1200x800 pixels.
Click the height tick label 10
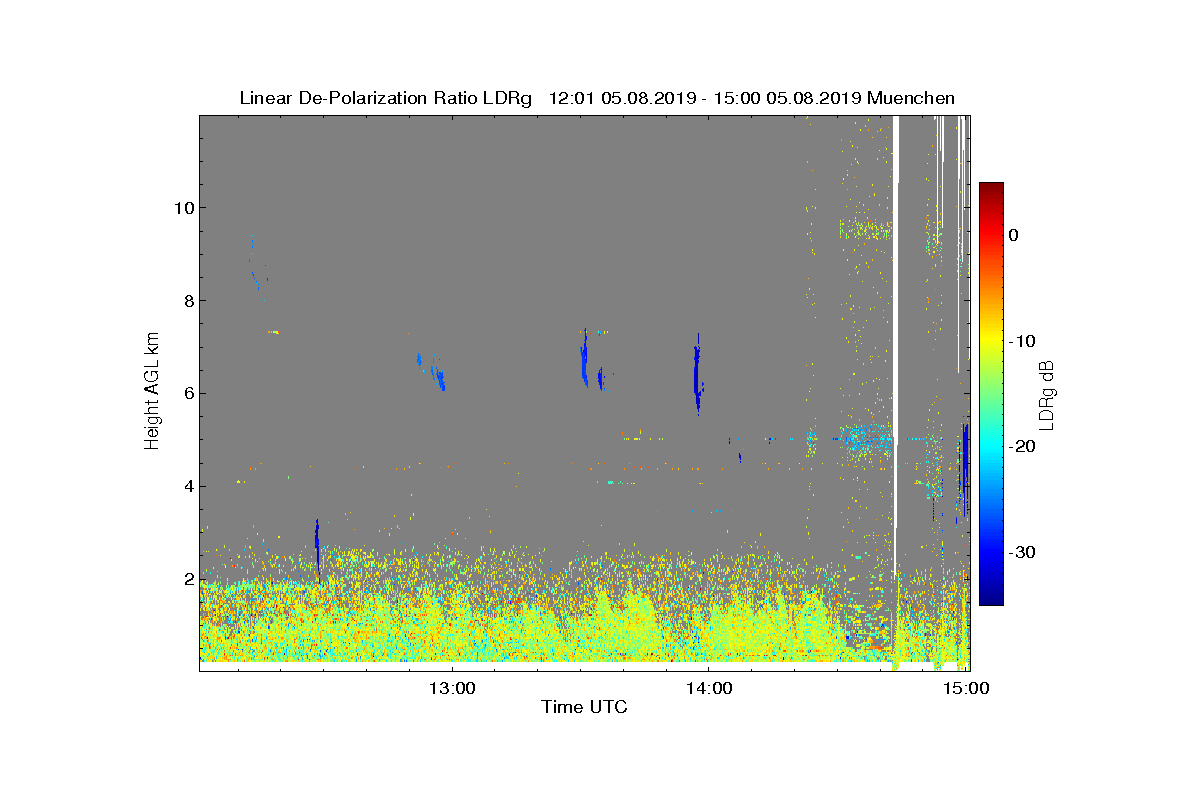[x=182, y=207]
